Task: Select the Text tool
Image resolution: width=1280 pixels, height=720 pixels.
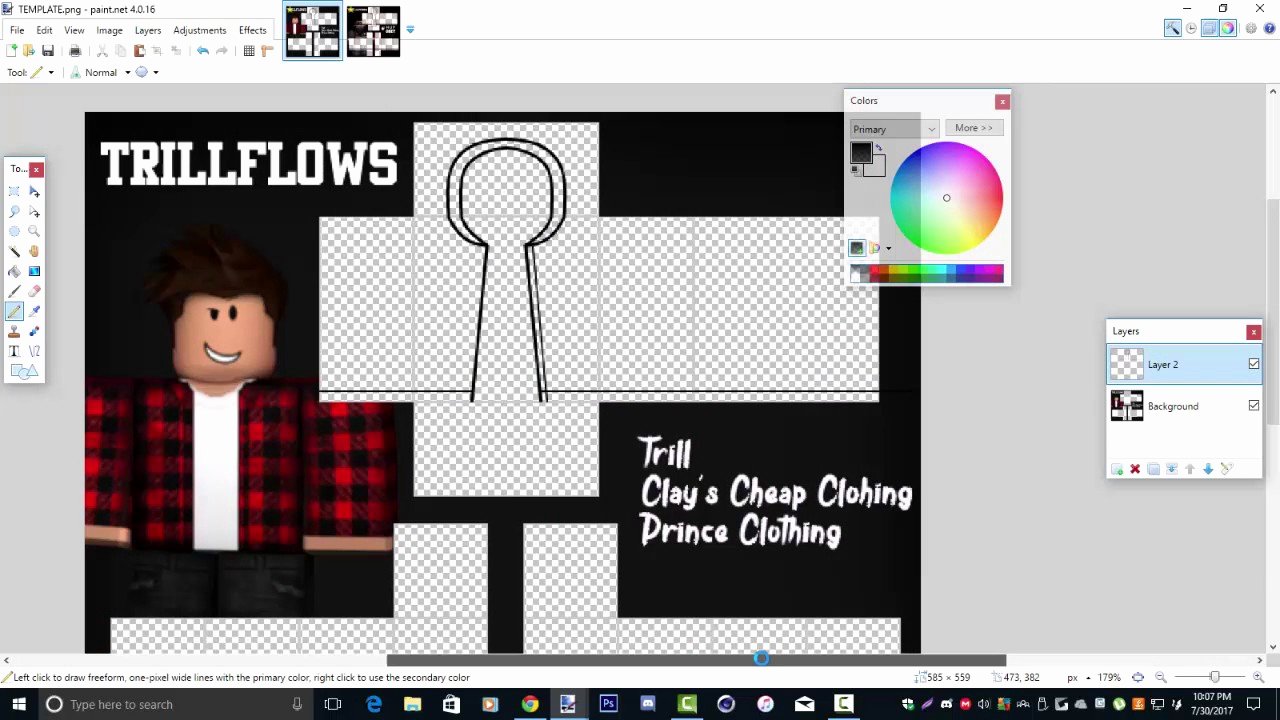Action: point(14,351)
